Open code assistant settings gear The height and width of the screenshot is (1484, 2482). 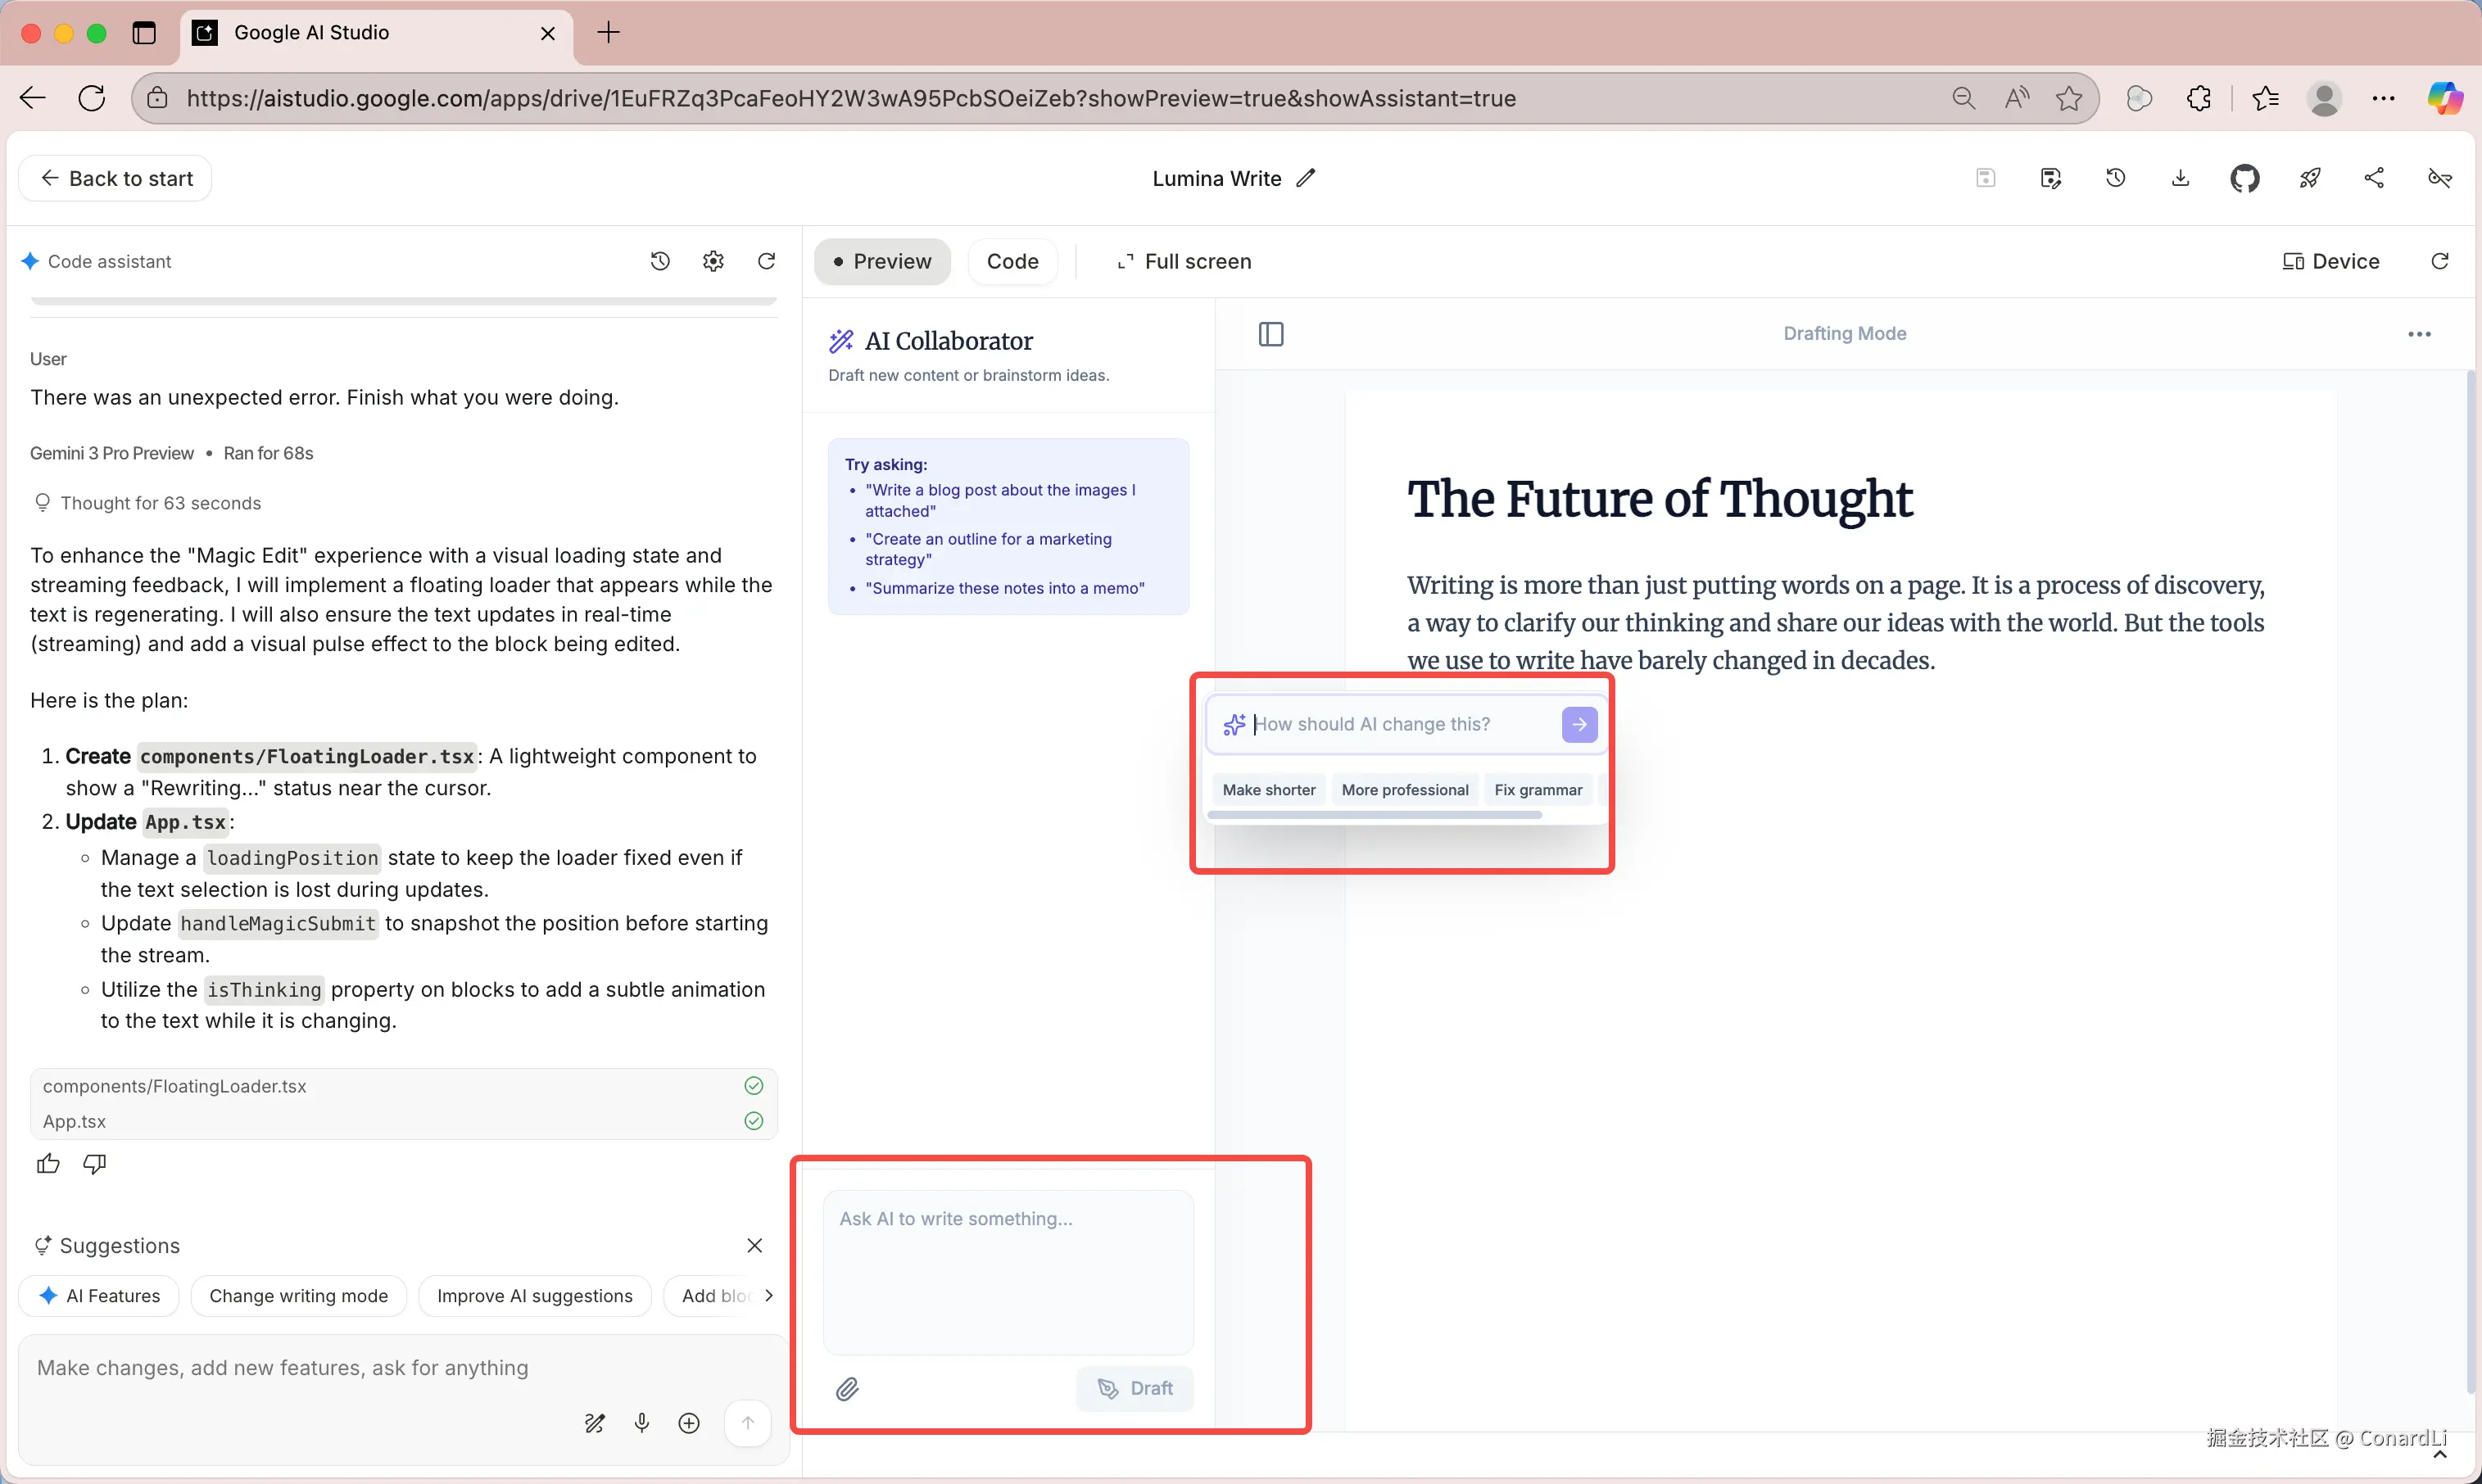[x=713, y=261]
